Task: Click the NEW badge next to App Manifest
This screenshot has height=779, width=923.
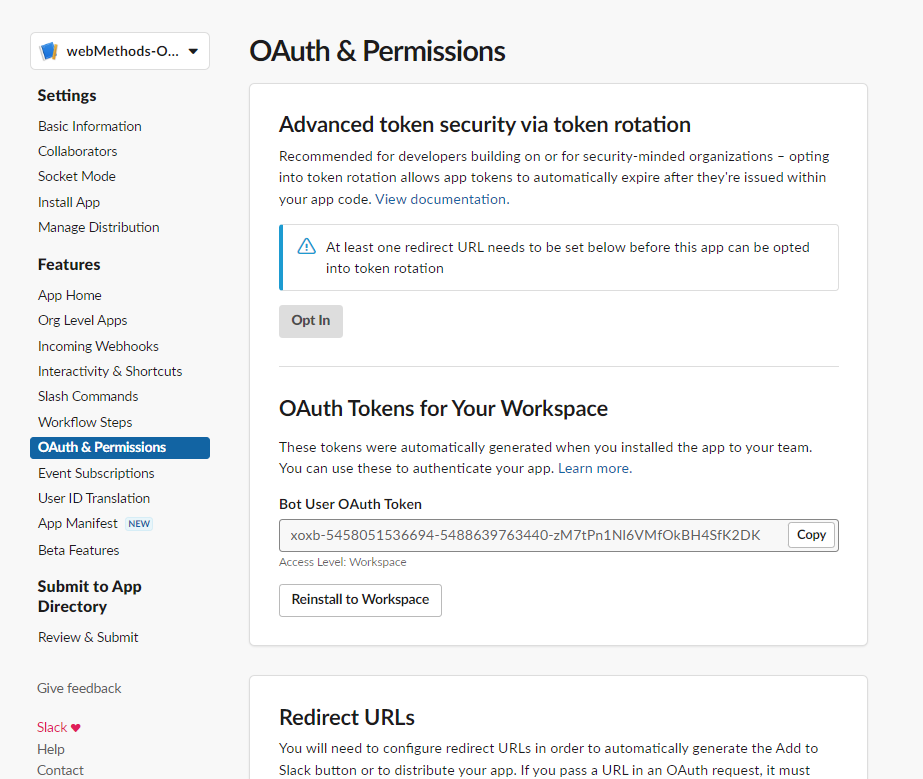Action: tap(139, 524)
